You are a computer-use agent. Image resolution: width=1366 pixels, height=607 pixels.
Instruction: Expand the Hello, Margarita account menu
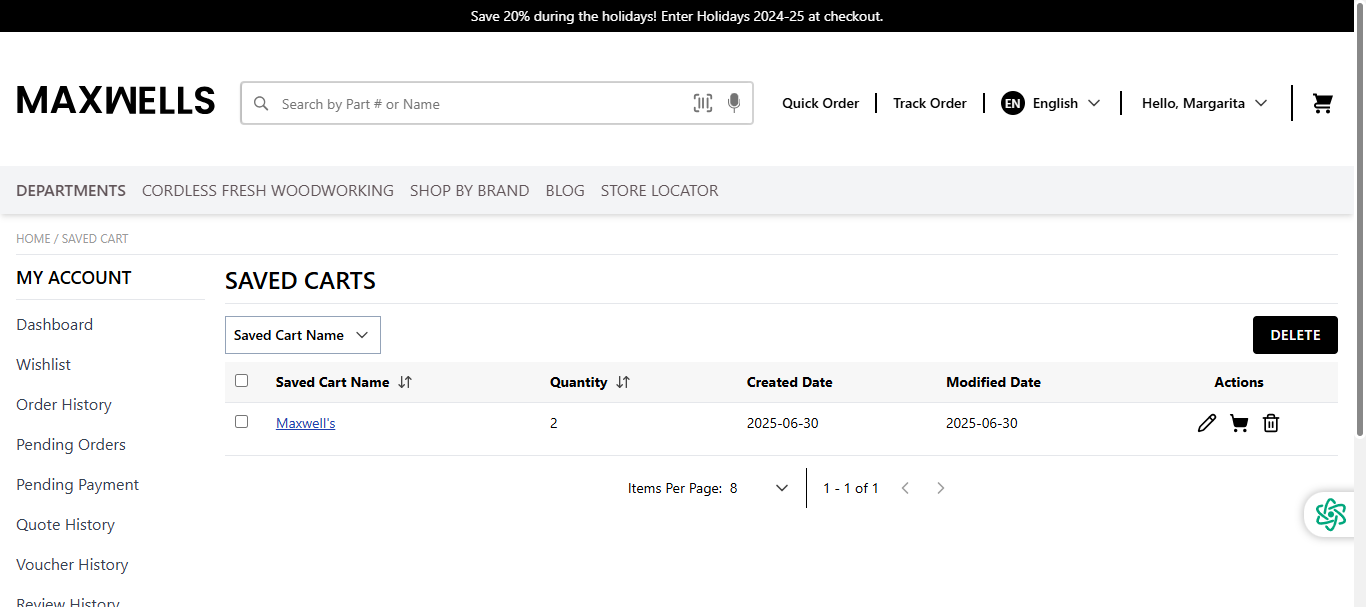1205,103
